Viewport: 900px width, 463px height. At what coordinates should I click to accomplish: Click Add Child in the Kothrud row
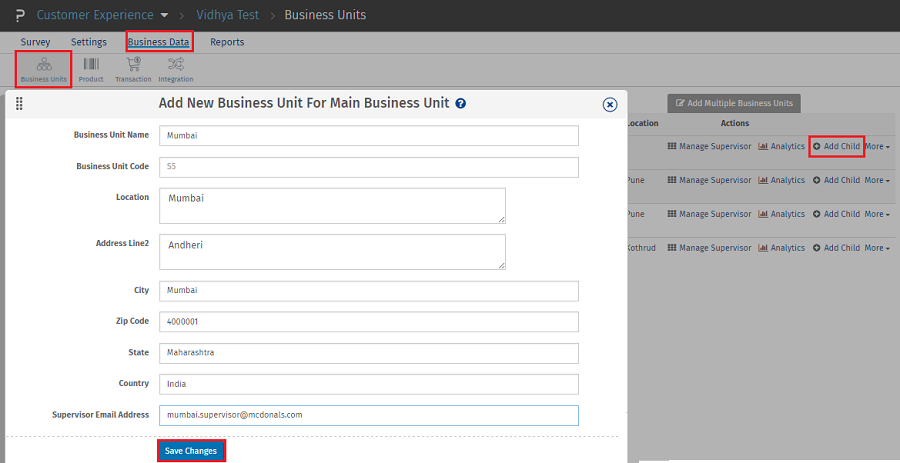(x=836, y=248)
